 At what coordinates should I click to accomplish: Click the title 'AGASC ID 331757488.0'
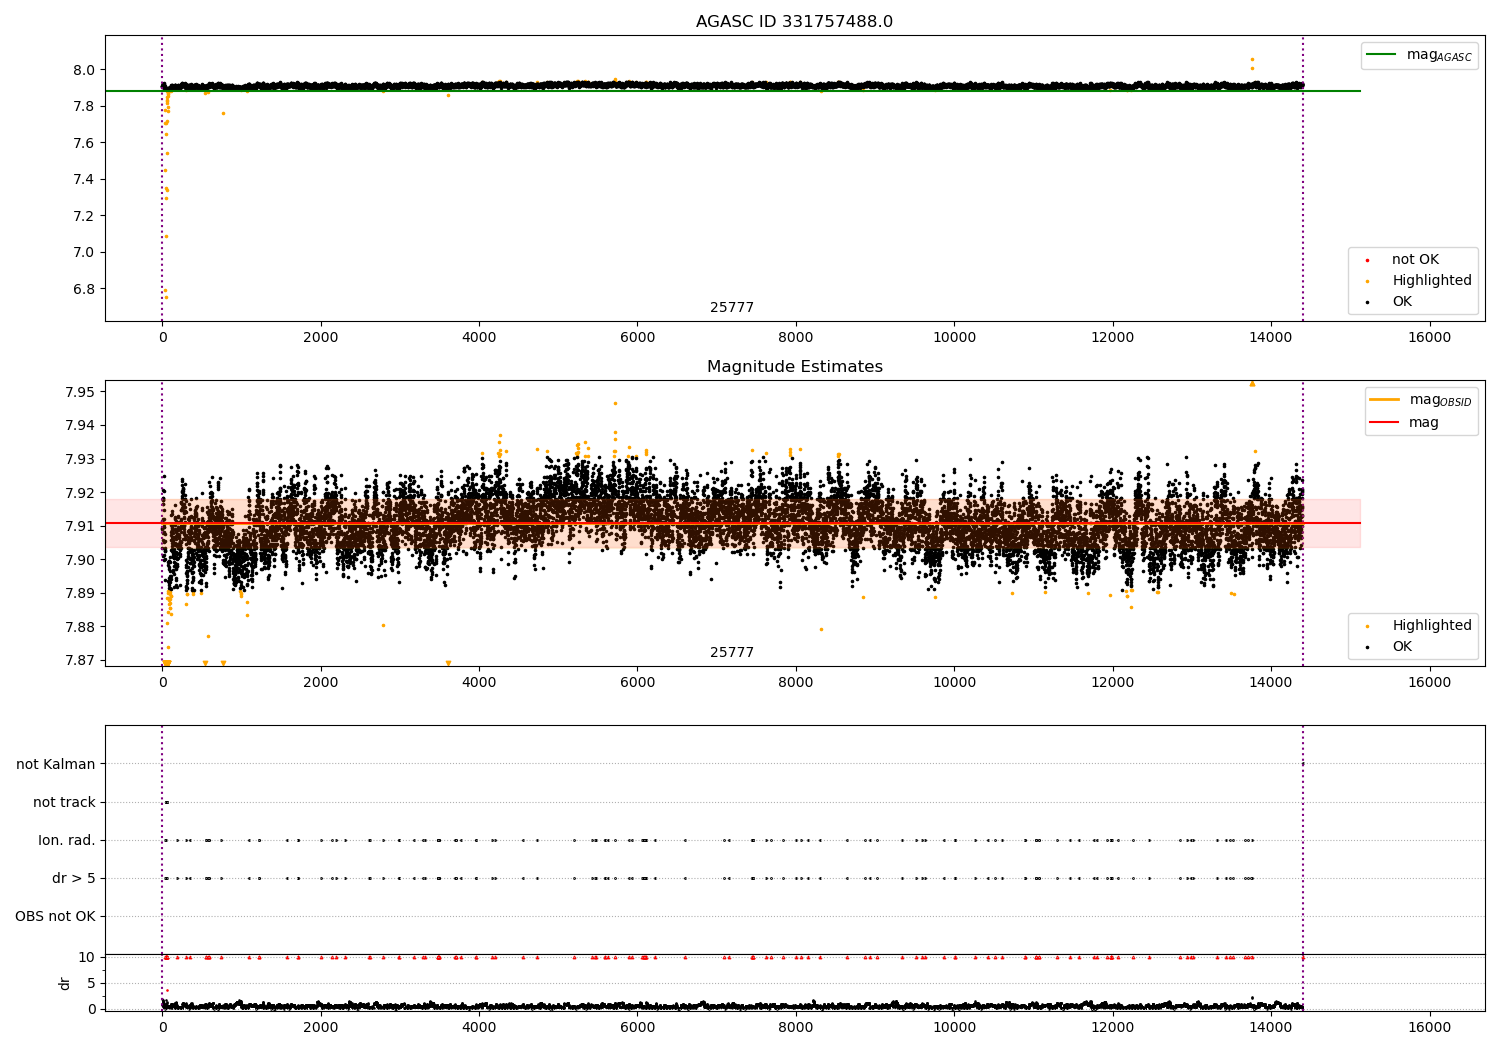[794, 22]
